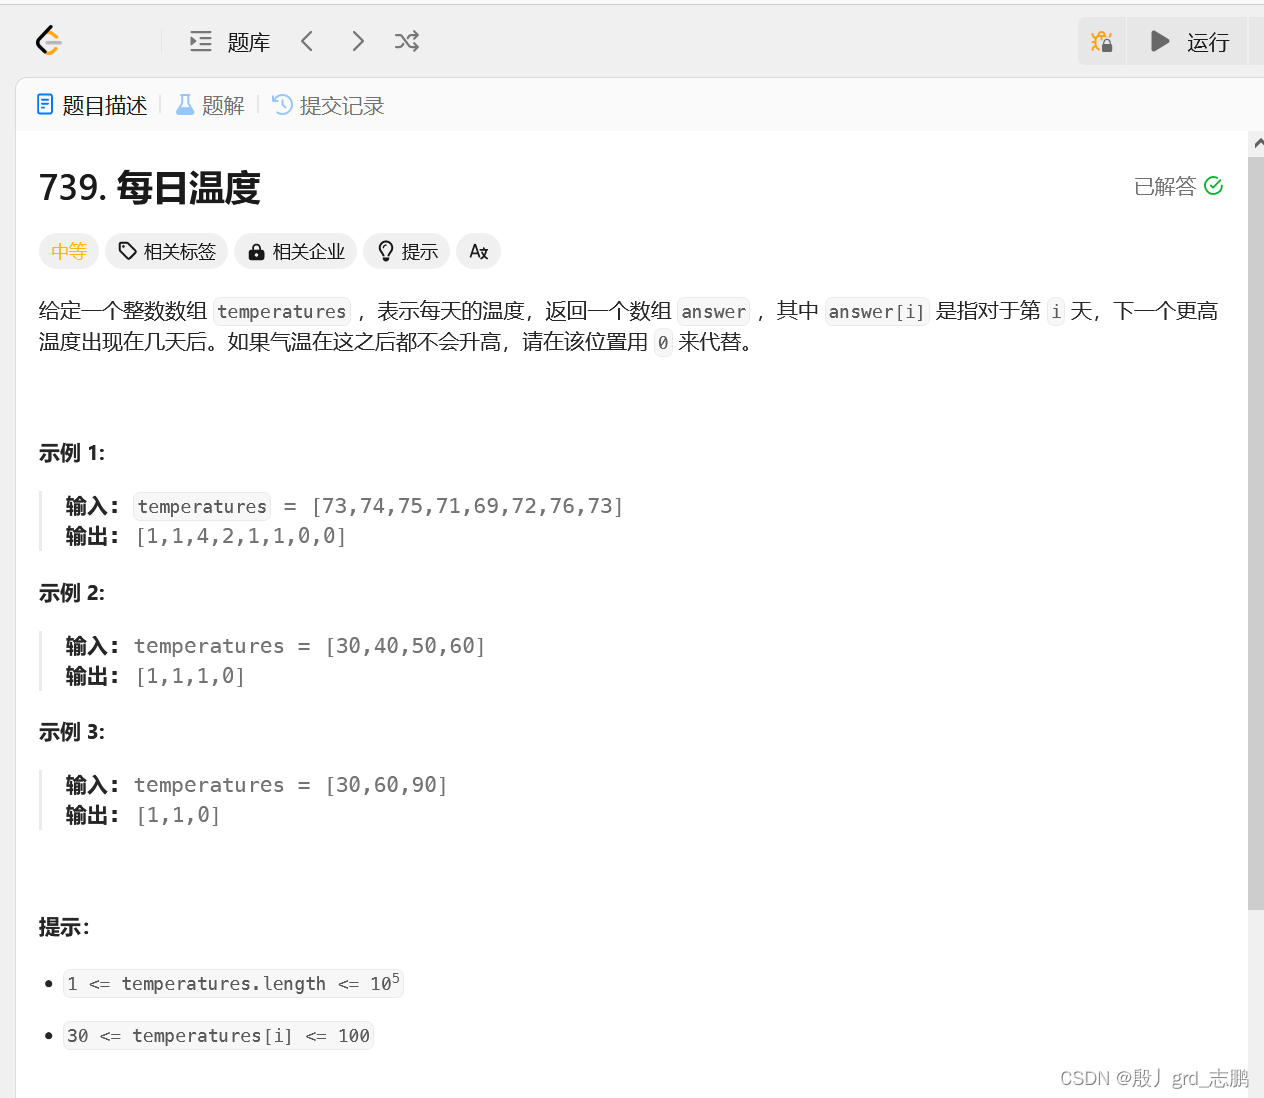Run the code with the 运行 button
The image size is (1264, 1098).
pos(1192,41)
